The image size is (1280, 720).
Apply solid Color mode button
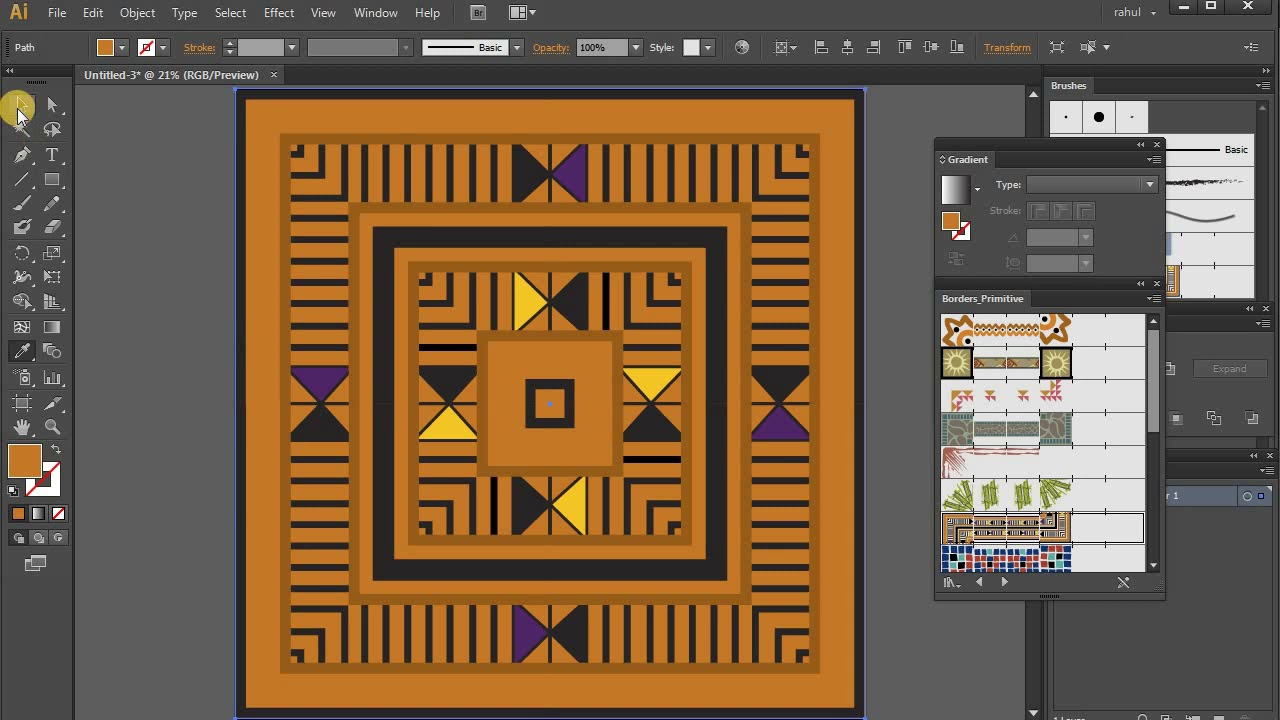click(18, 514)
